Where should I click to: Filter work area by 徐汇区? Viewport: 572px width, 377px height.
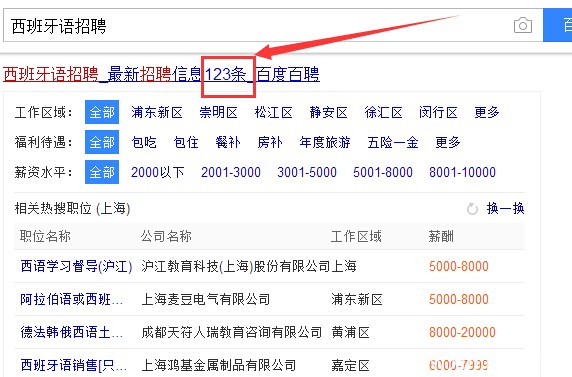(383, 112)
